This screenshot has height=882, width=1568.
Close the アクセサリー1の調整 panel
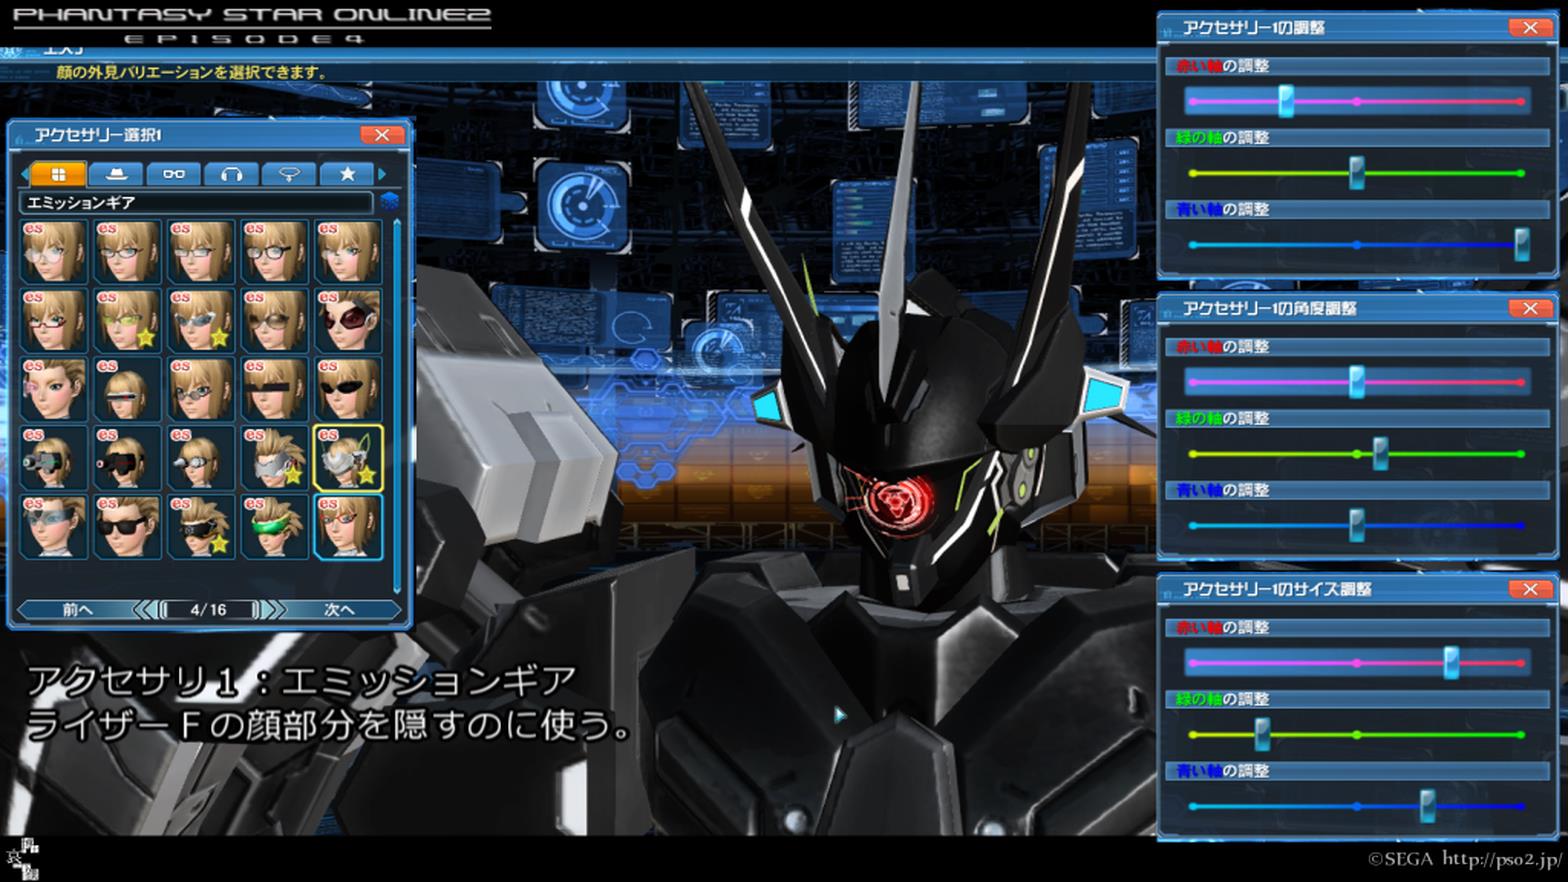1530,28
